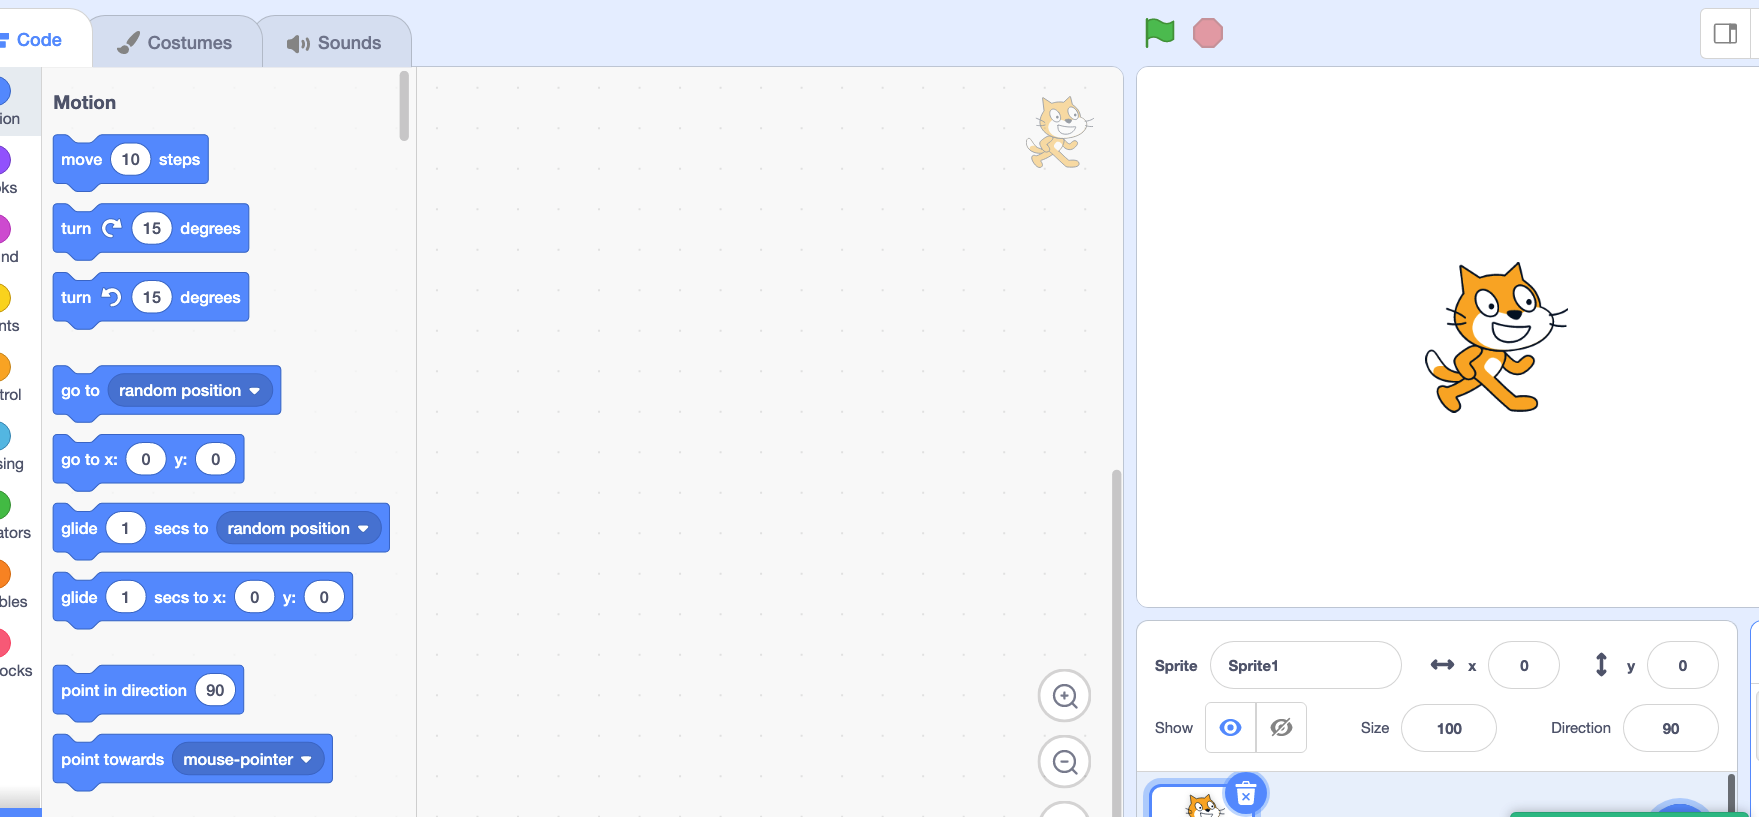Click the Sprite name field showing Sprite1
Image resolution: width=1759 pixels, height=817 pixels.
pos(1305,666)
